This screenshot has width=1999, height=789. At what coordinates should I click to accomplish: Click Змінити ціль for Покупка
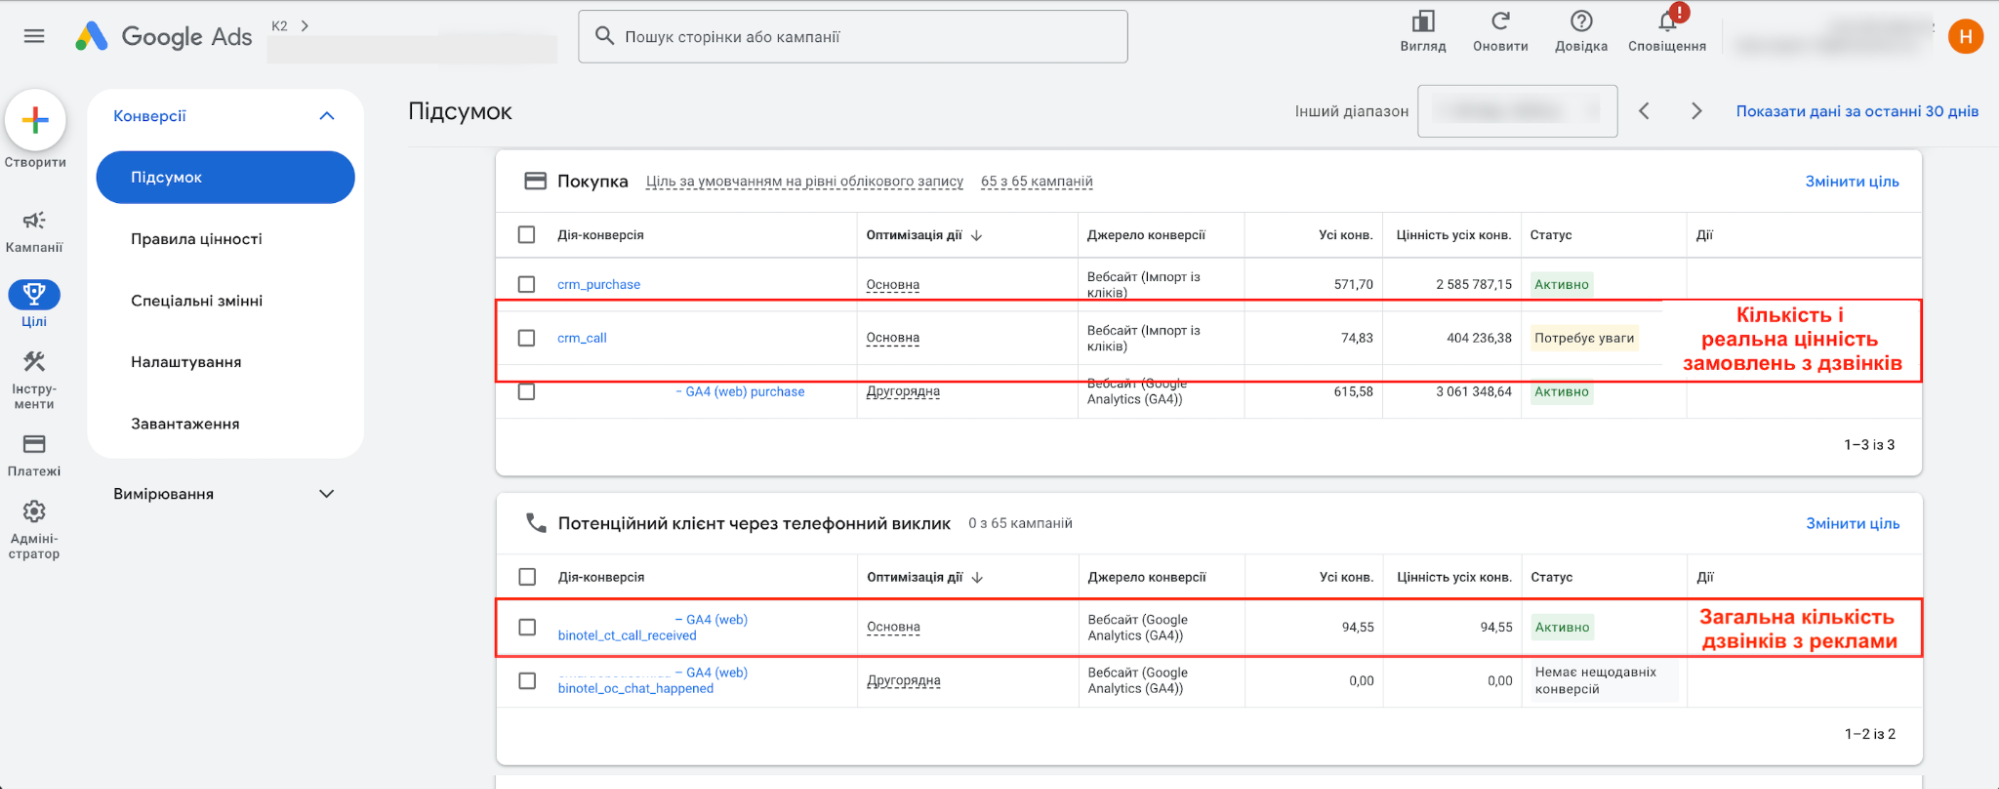(1852, 181)
